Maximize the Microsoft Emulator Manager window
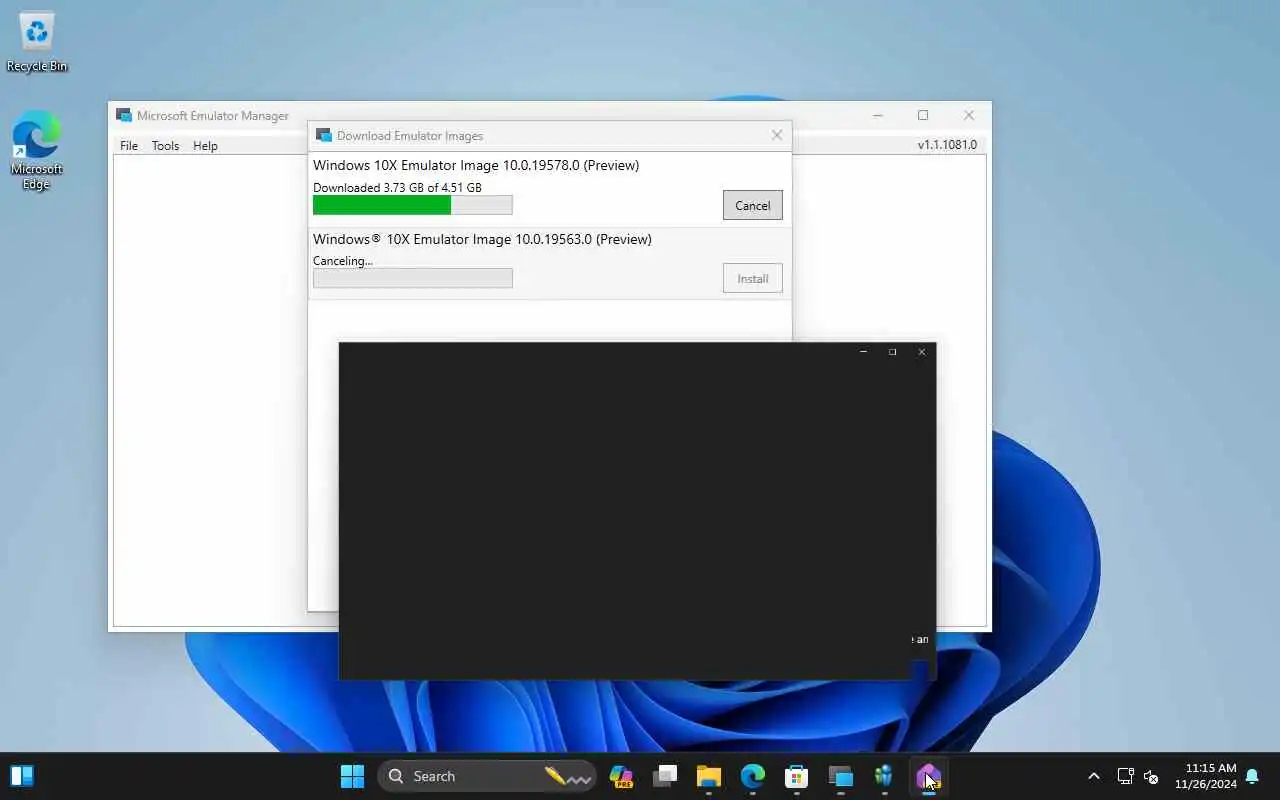The image size is (1280, 800). (x=923, y=115)
